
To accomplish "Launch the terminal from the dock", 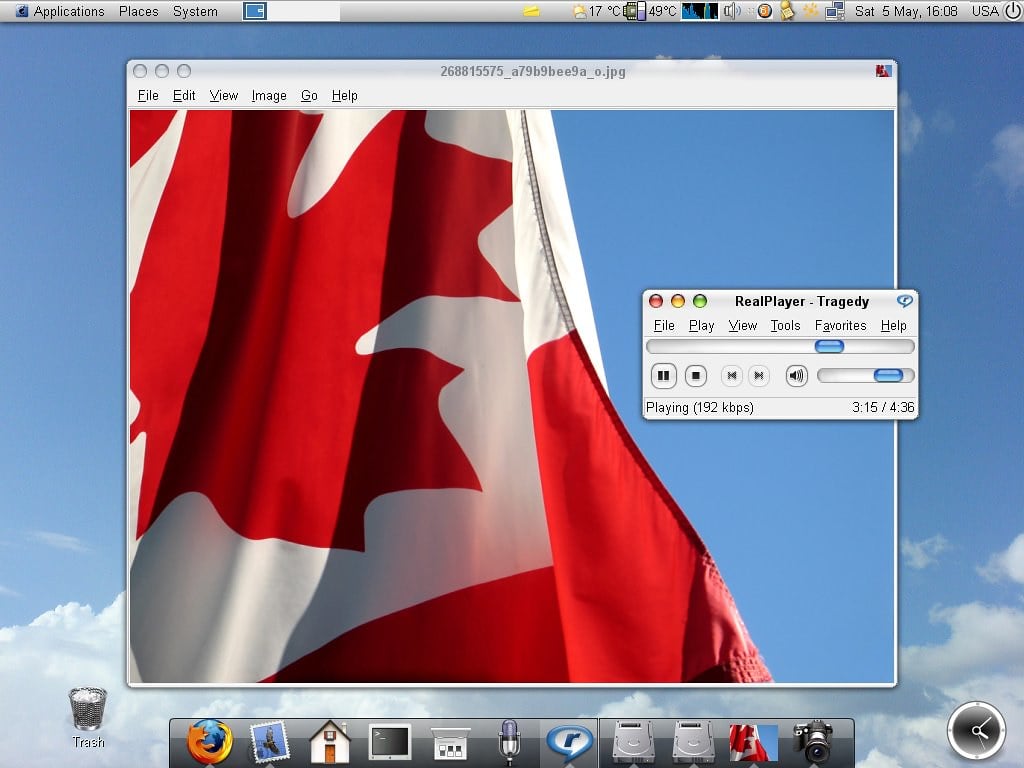I will tap(389, 742).
